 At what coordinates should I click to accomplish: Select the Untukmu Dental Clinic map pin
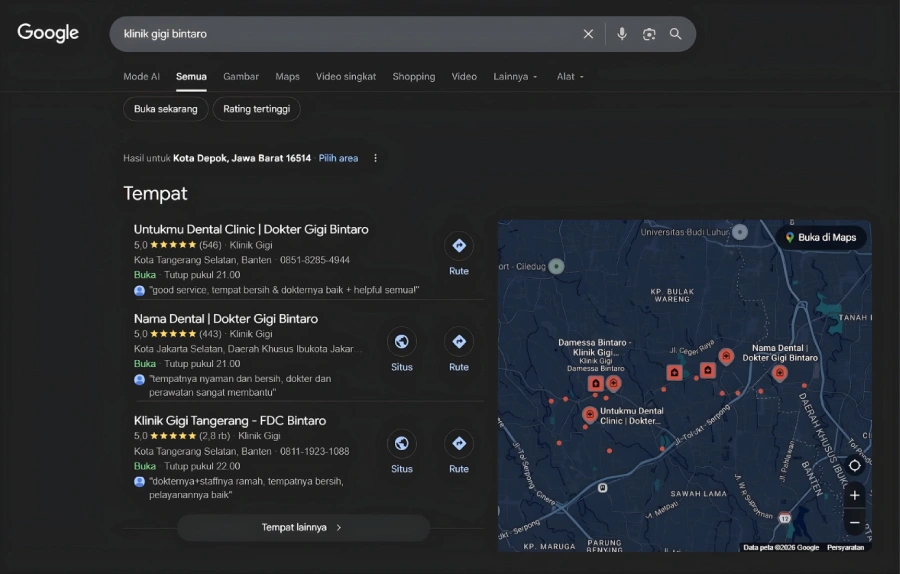[x=589, y=414]
